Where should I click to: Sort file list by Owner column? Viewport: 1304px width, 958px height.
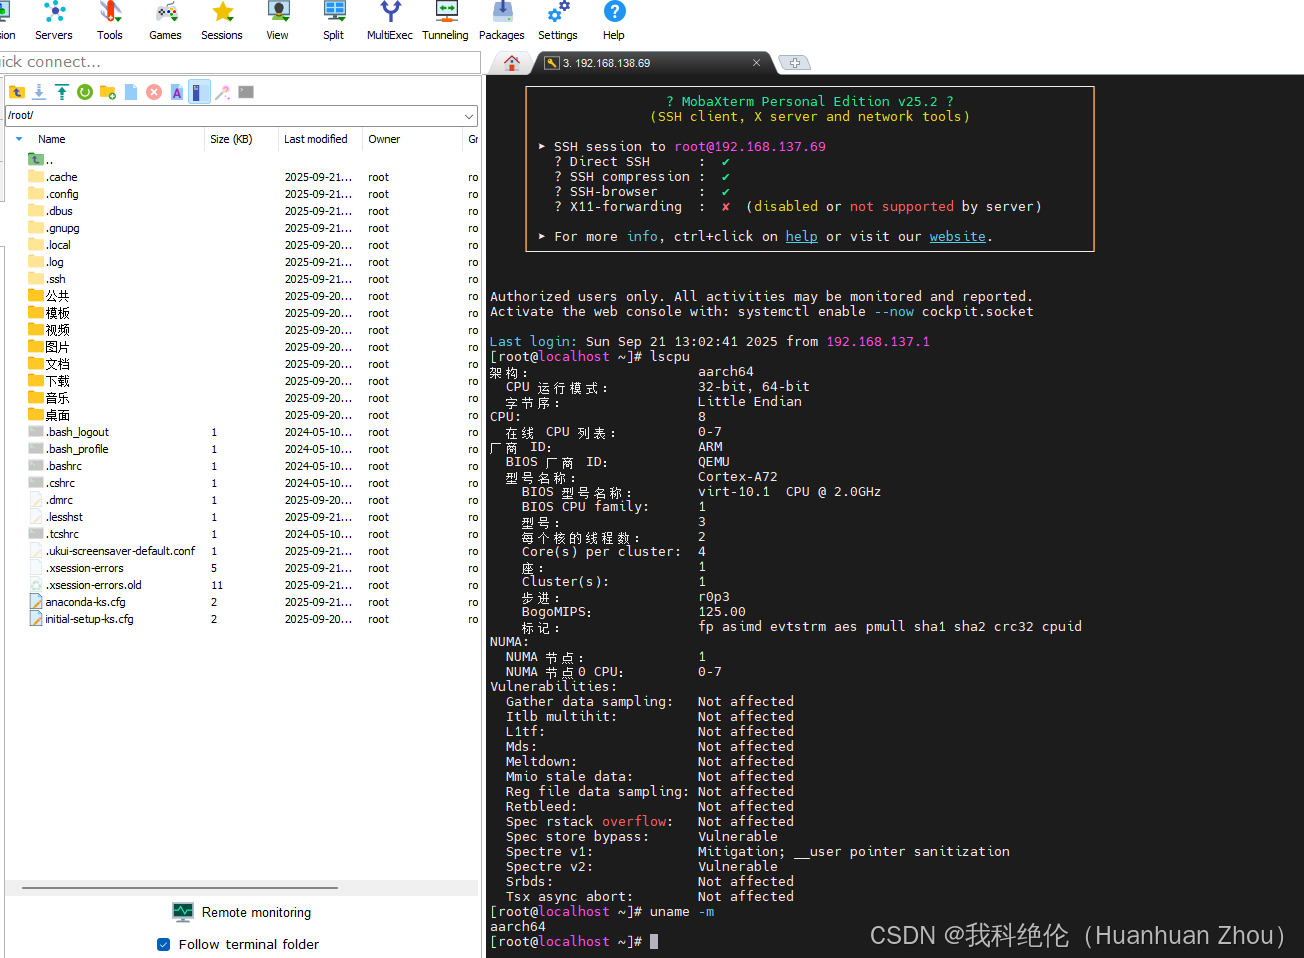[384, 139]
